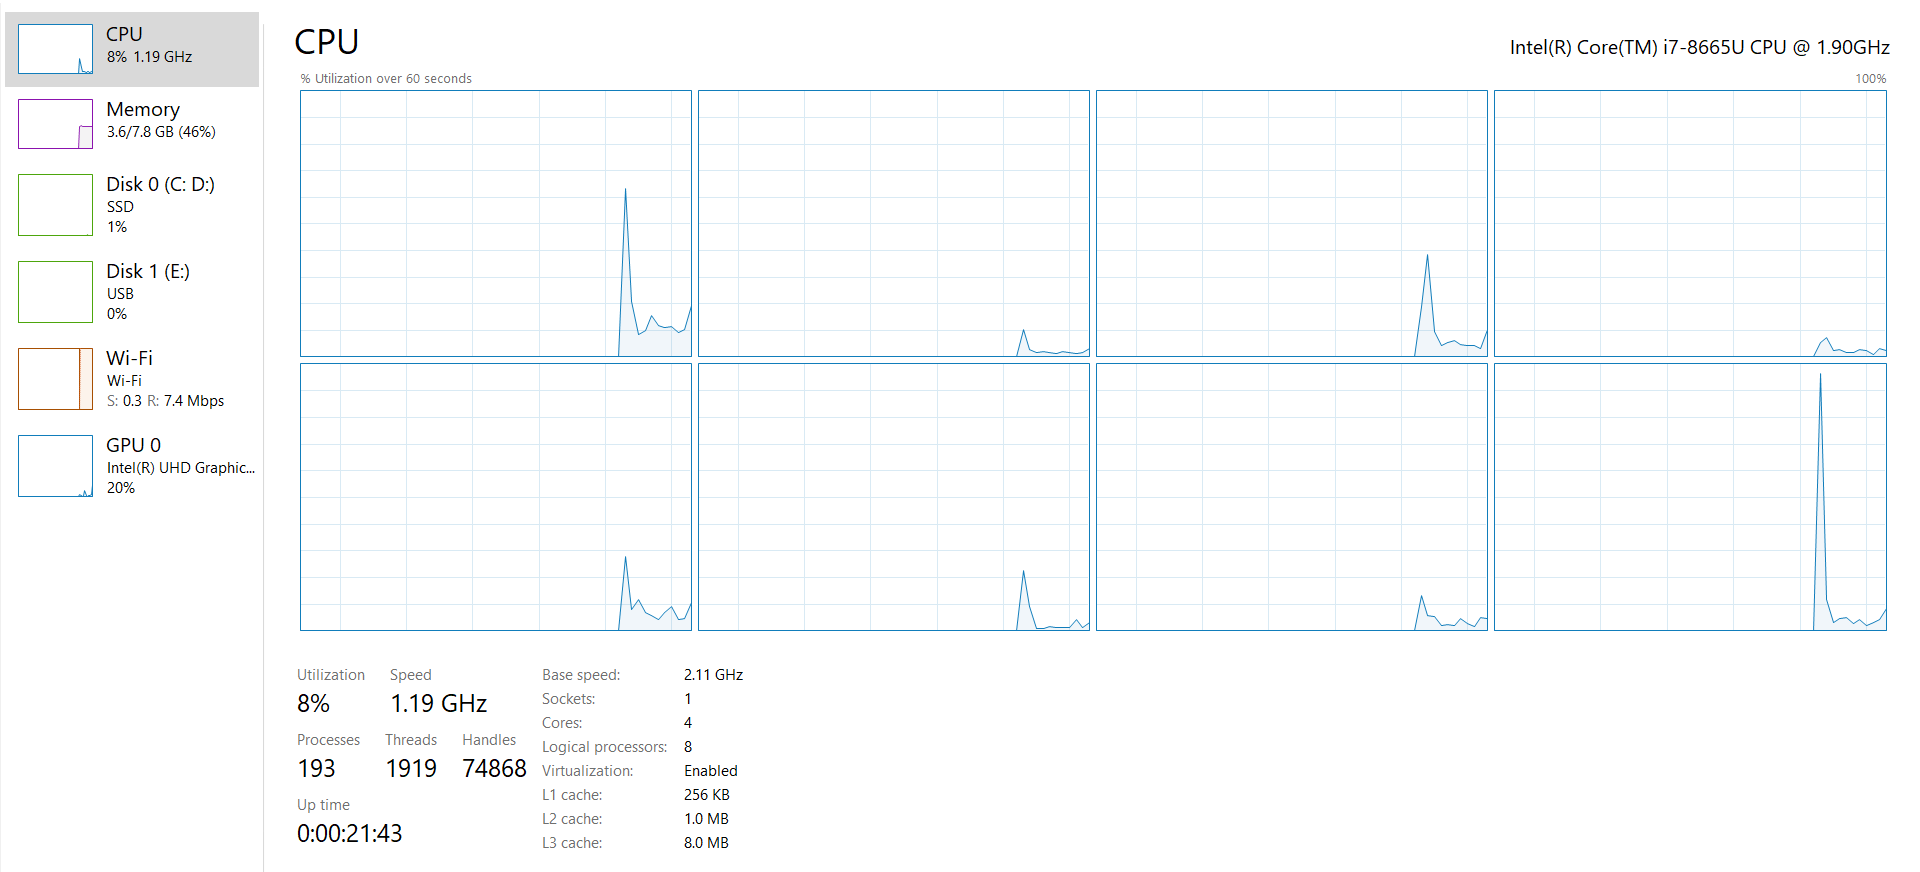
Task: Click the large CPU heading above graphs
Action: (x=326, y=42)
